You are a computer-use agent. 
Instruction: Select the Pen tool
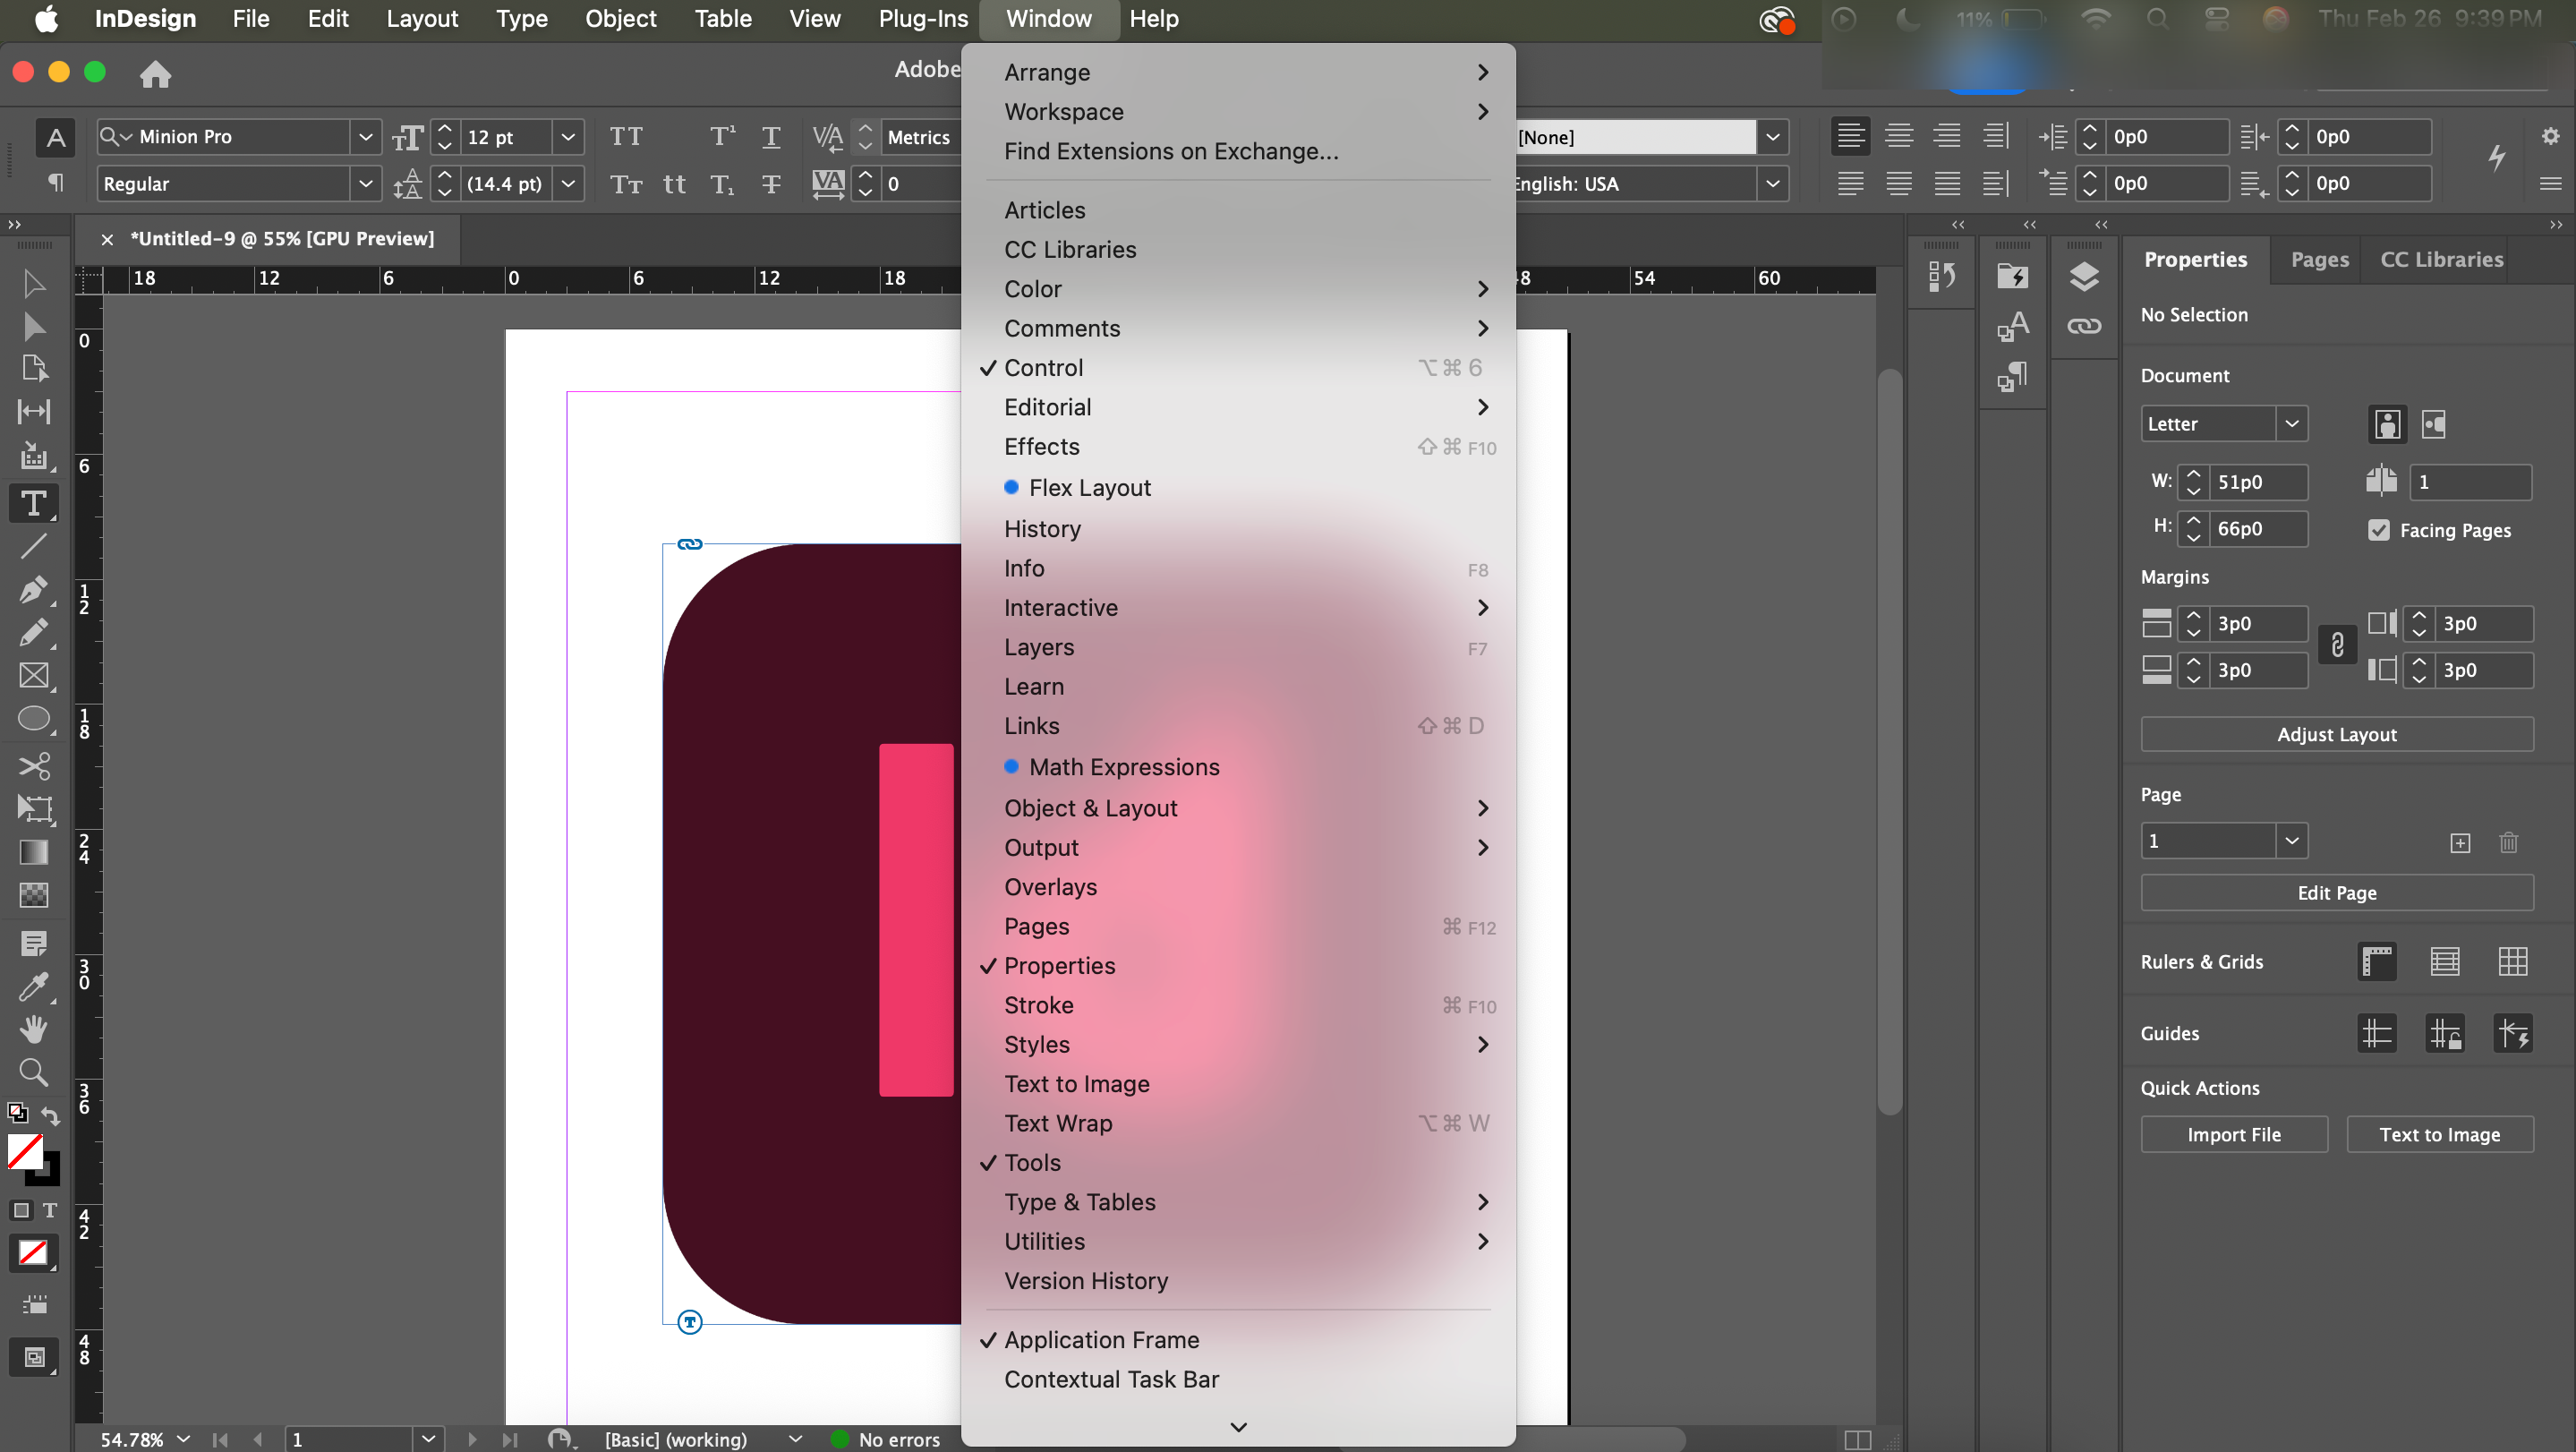[x=33, y=589]
